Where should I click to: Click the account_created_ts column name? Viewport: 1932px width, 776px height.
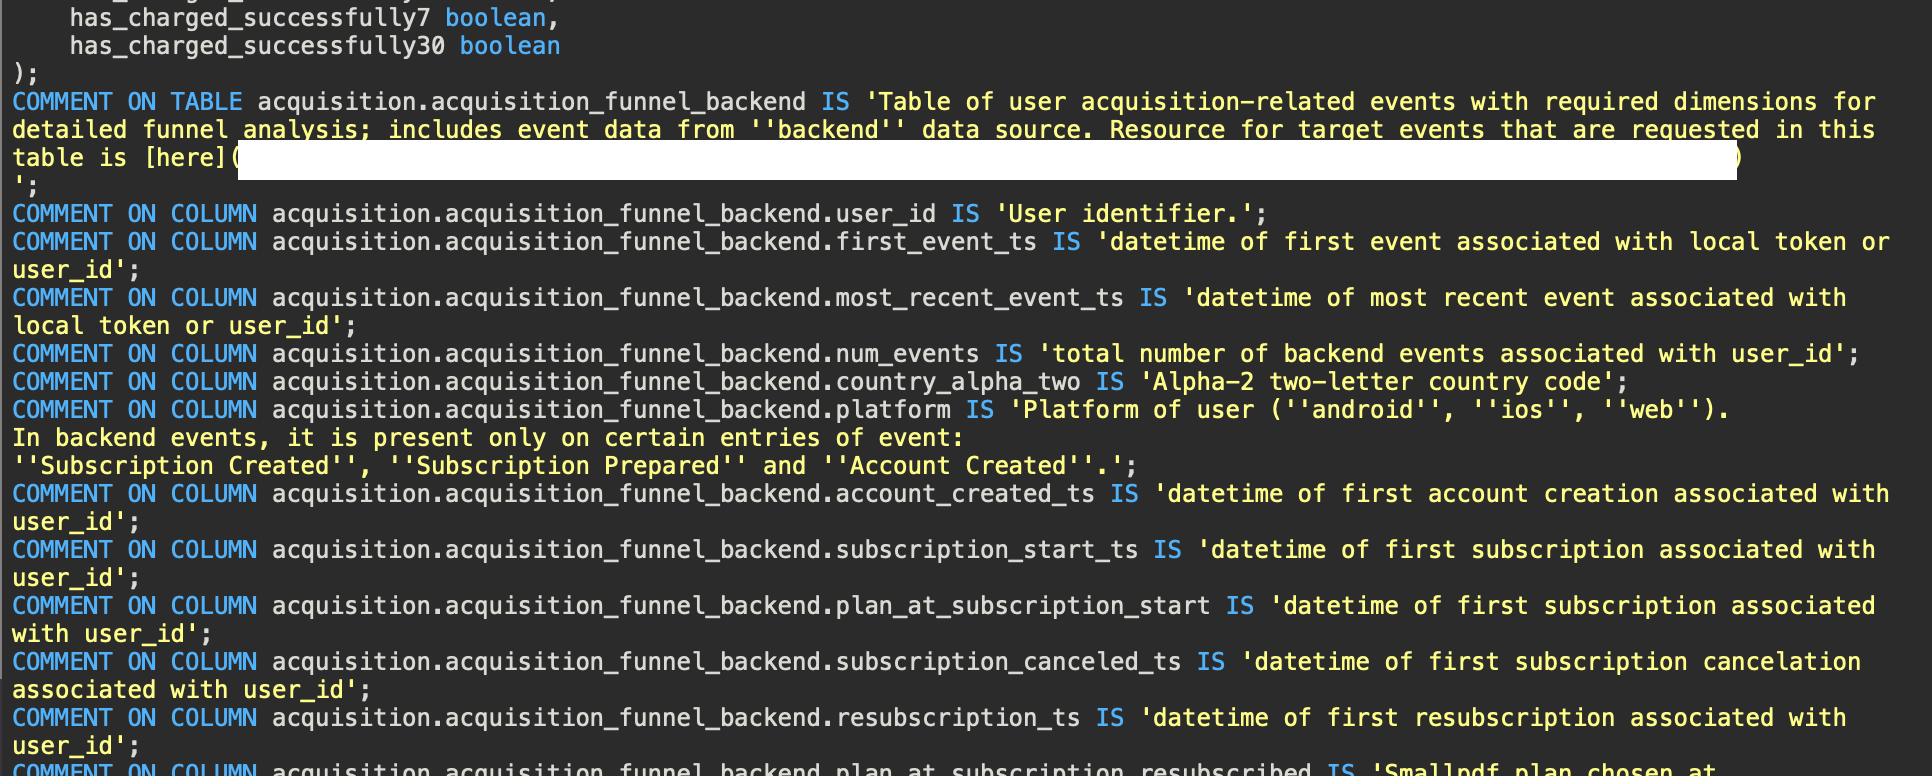coord(965,494)
